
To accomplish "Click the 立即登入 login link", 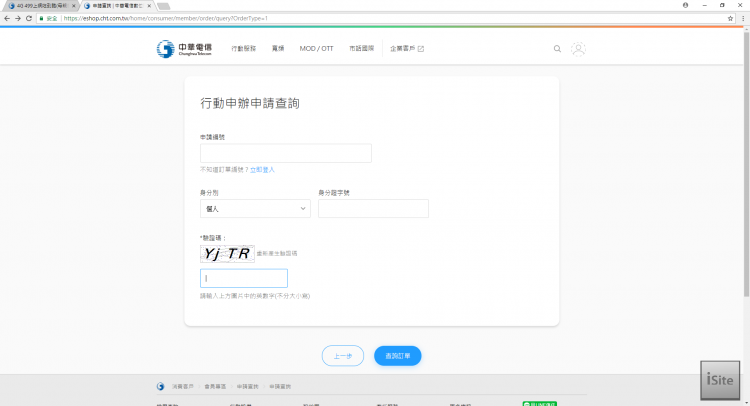I will pyautogui.click(x=261, y=170).
